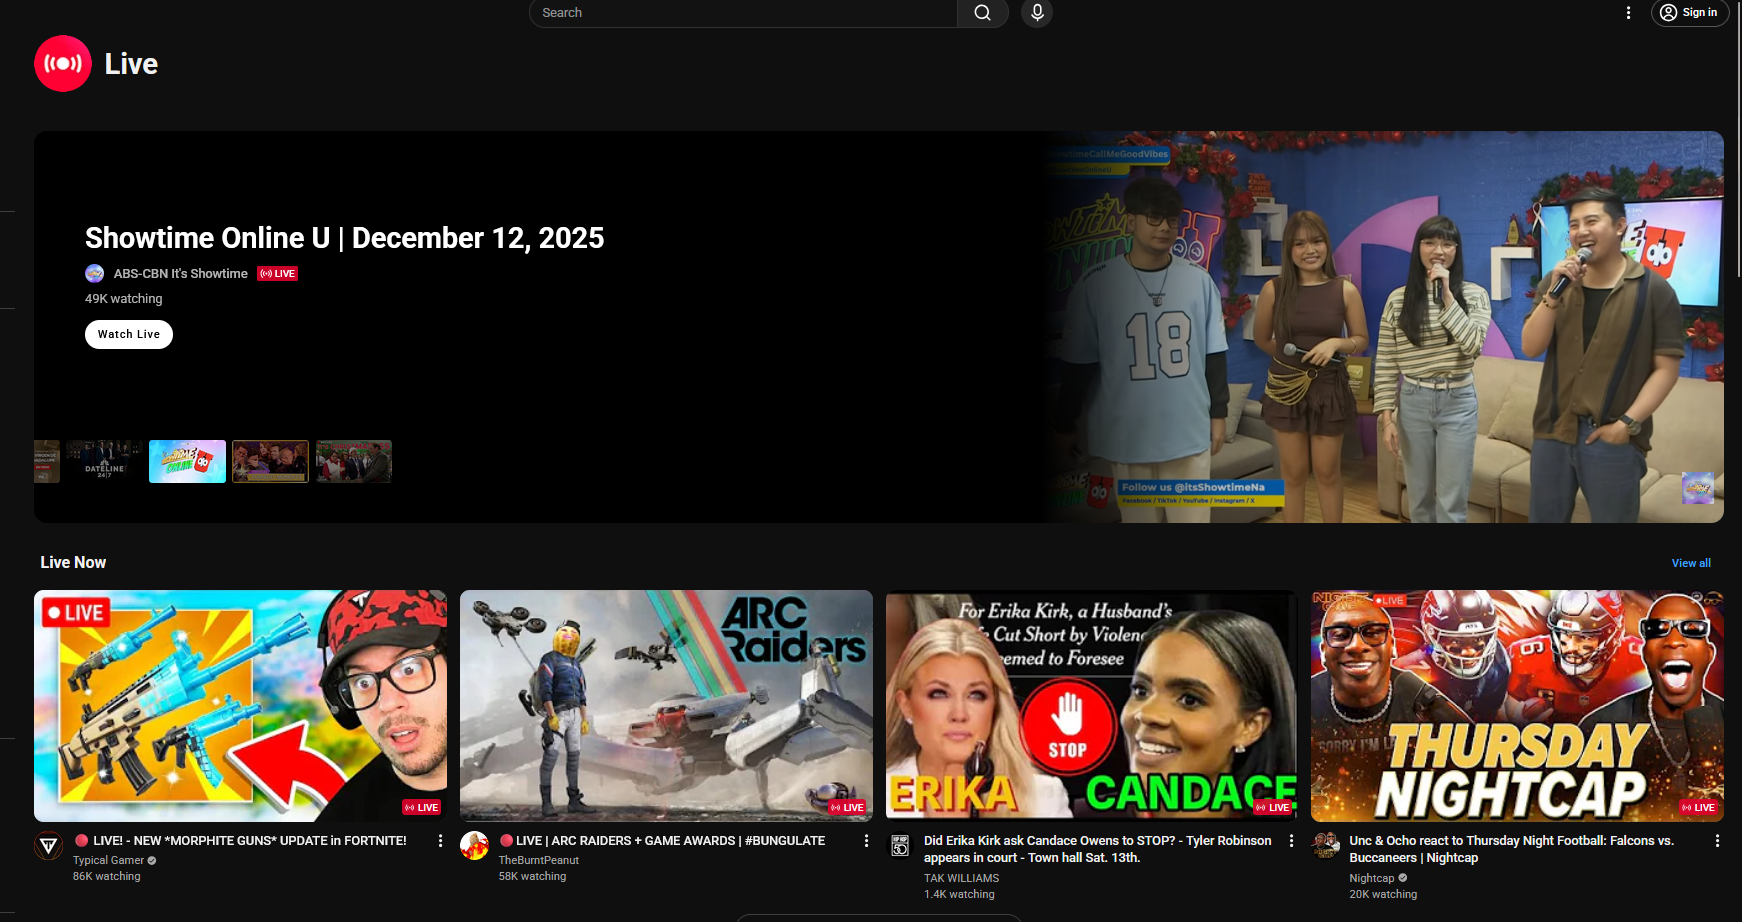Open the Erika and Candace video thumbnail
This screenshot has width=1742, height=922.
click(x=1092, y=706)
